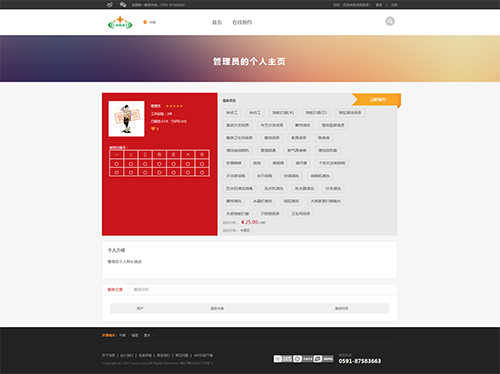Open the administrator avatar picture
Screen dimensions: 500x374
click(126, 119)
